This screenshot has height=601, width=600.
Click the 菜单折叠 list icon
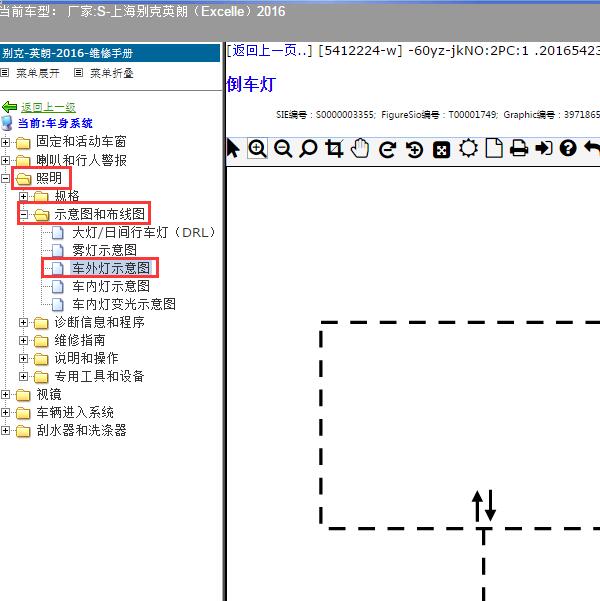point(78,72)
